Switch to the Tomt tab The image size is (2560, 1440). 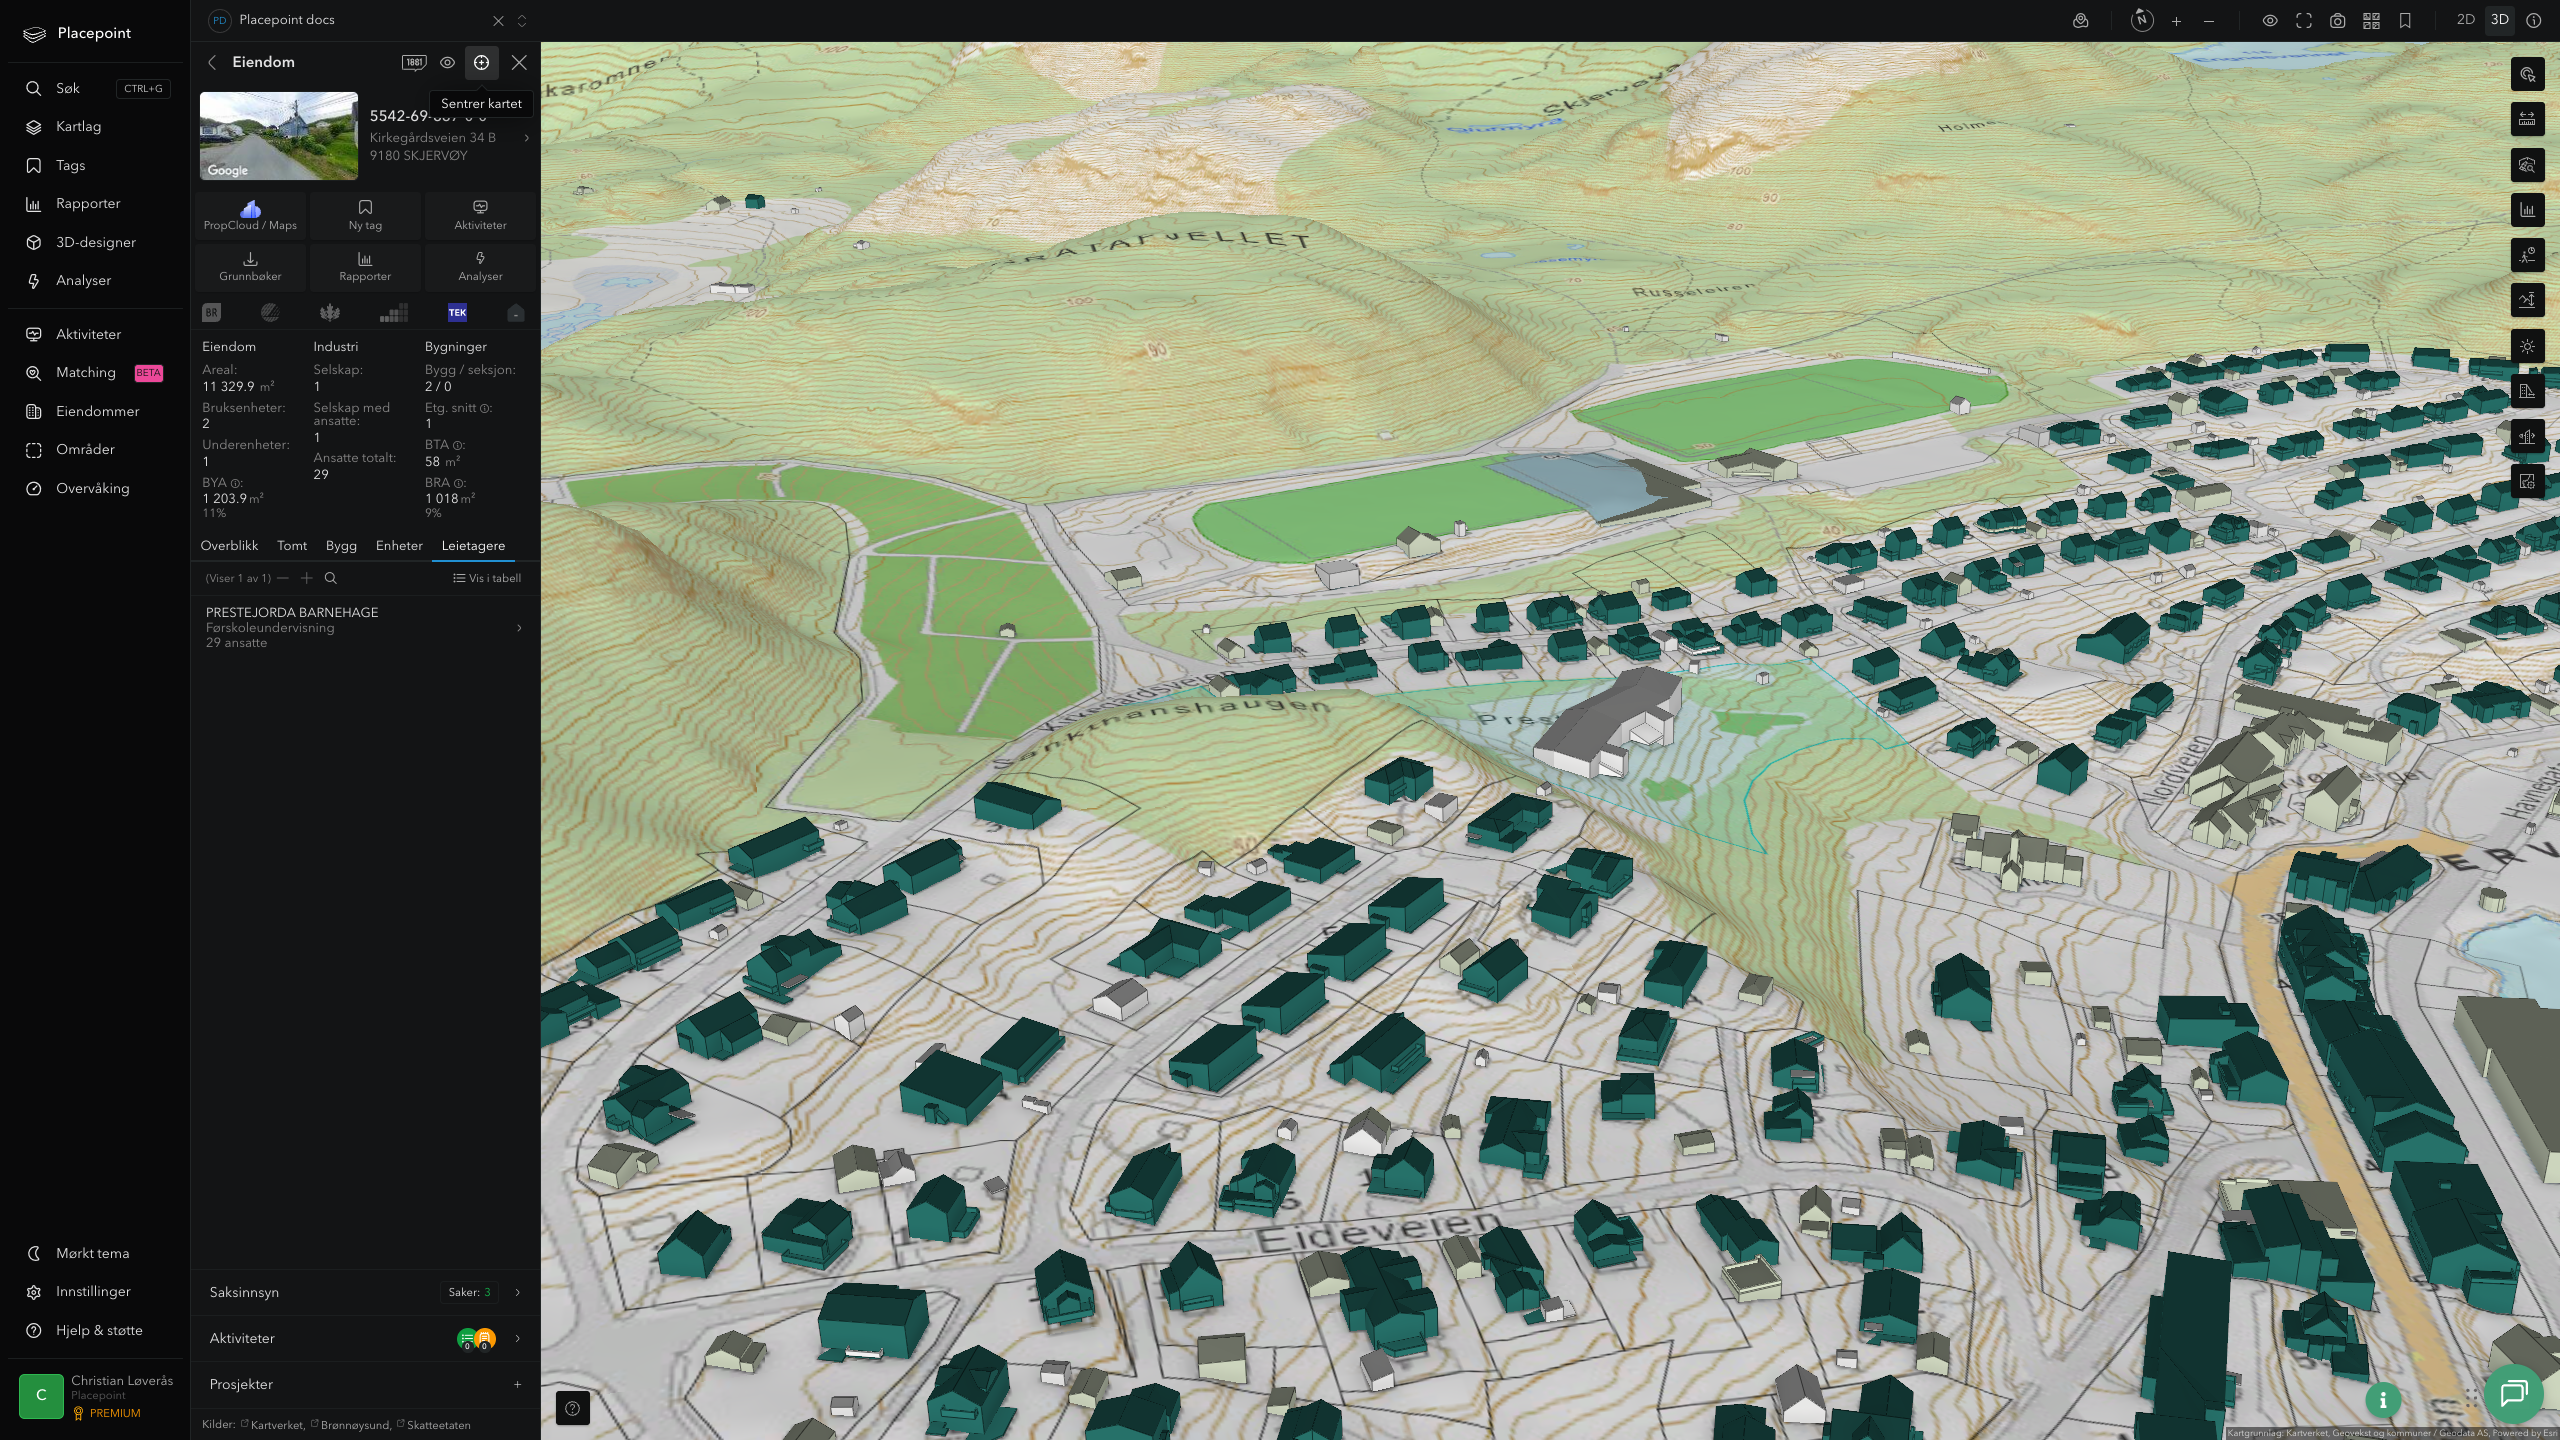pos(292,546)
